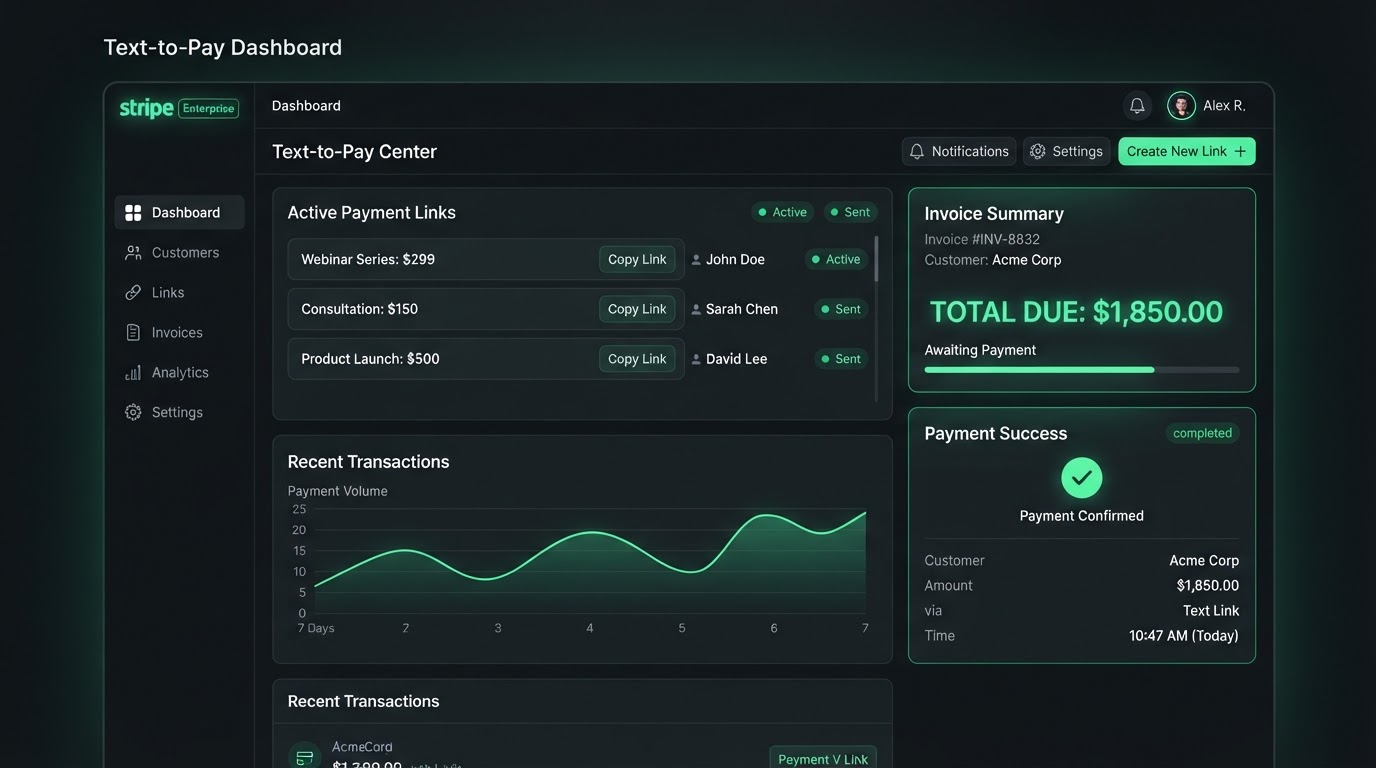The height and width of the screenshot is (768, 1376).
Task: Click the 7 Days axis label
Action: 316,628
